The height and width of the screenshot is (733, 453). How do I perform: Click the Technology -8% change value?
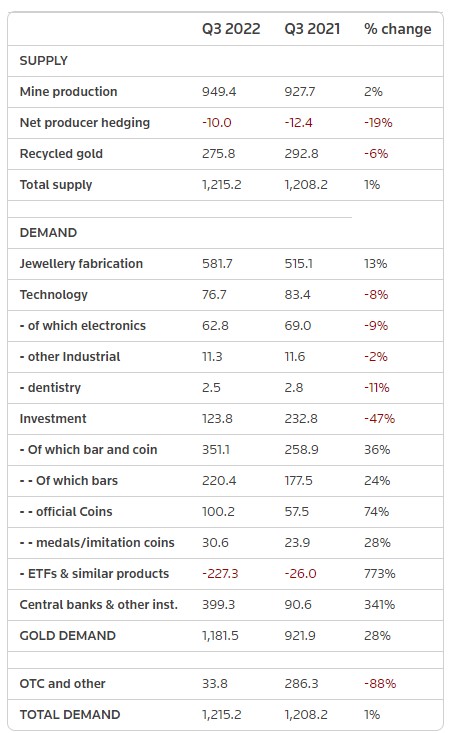pyautogui.click(x=376, y=295)
